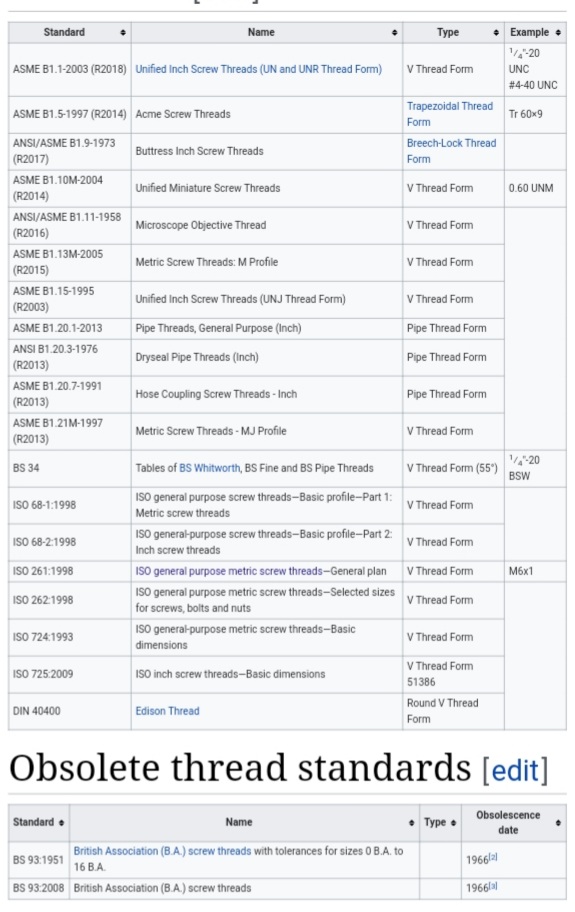The width and height of the screenshot is (575, 912).
Task: Click Pipe Threads, General Purpose (Inch) cell
Action: (267, 329)
